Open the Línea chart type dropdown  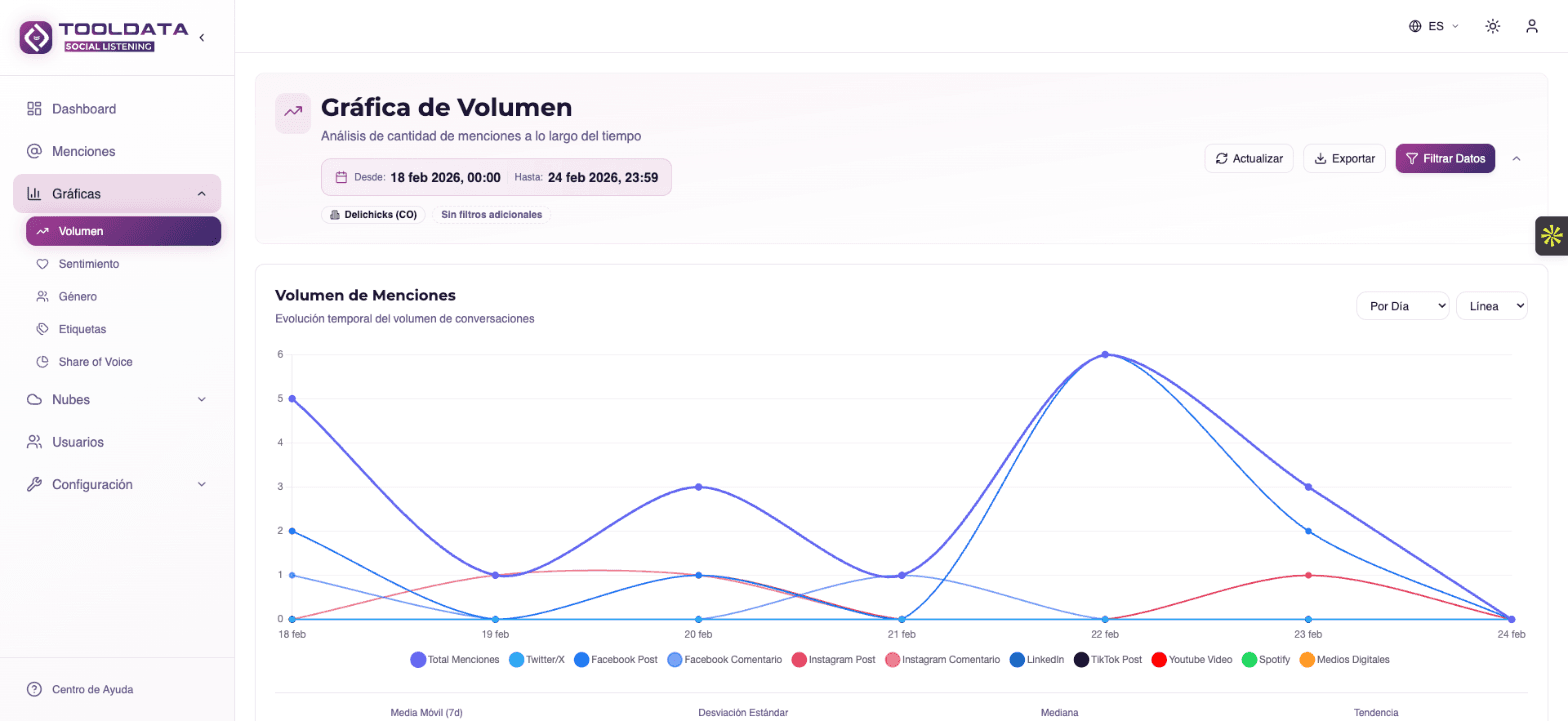click(1491, 306)
